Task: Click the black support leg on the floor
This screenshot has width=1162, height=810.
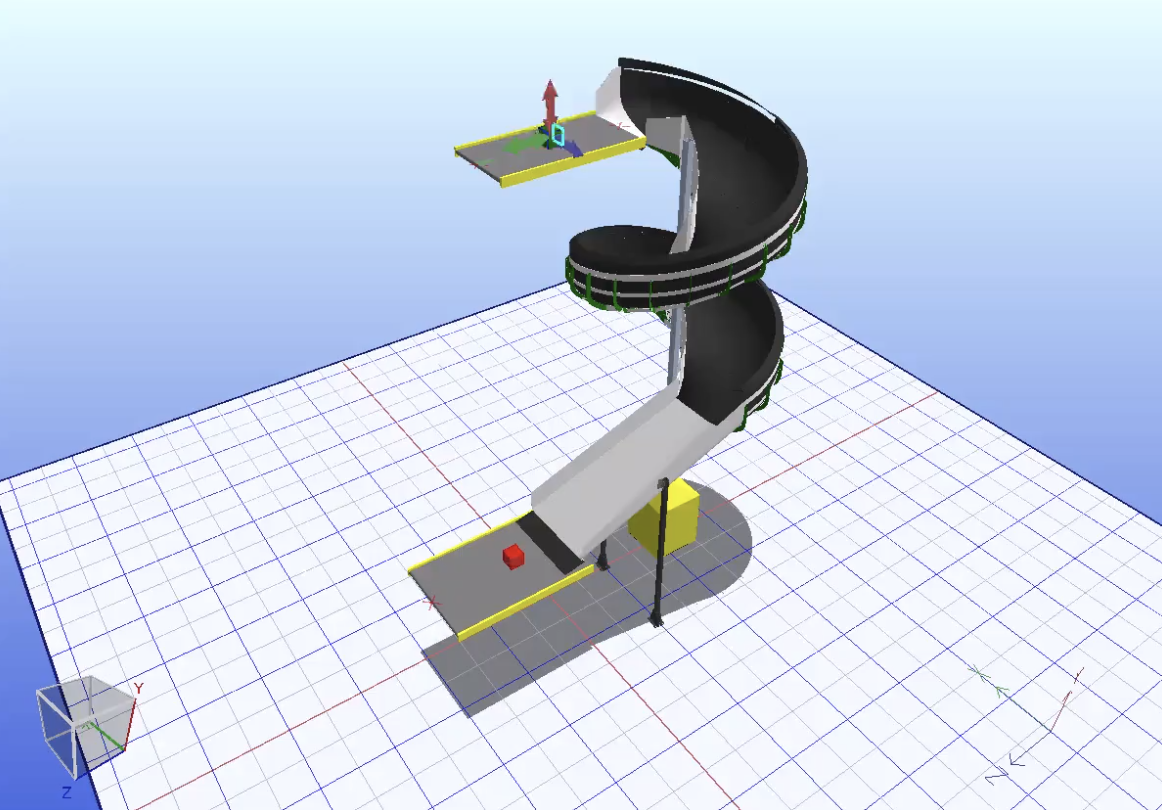Action: 659,560
